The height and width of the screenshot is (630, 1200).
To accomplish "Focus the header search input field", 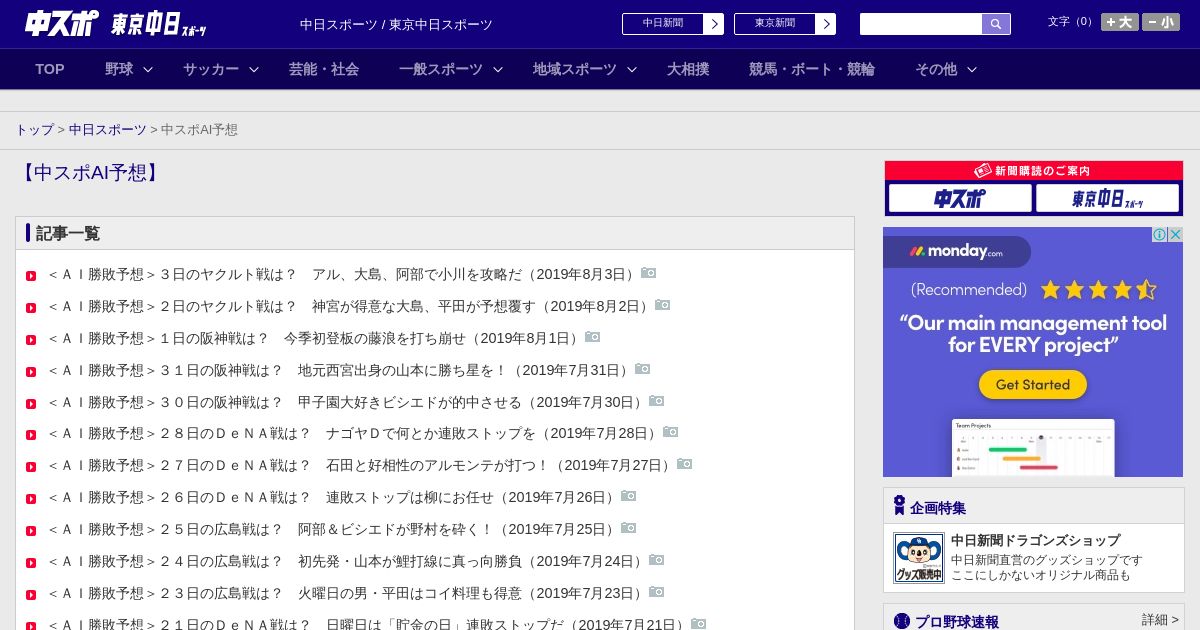I will tap(921, 24).
